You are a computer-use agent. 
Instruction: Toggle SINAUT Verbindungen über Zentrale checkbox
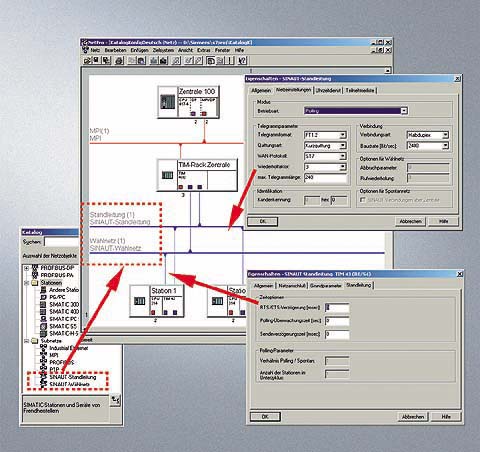click(363, 200)
